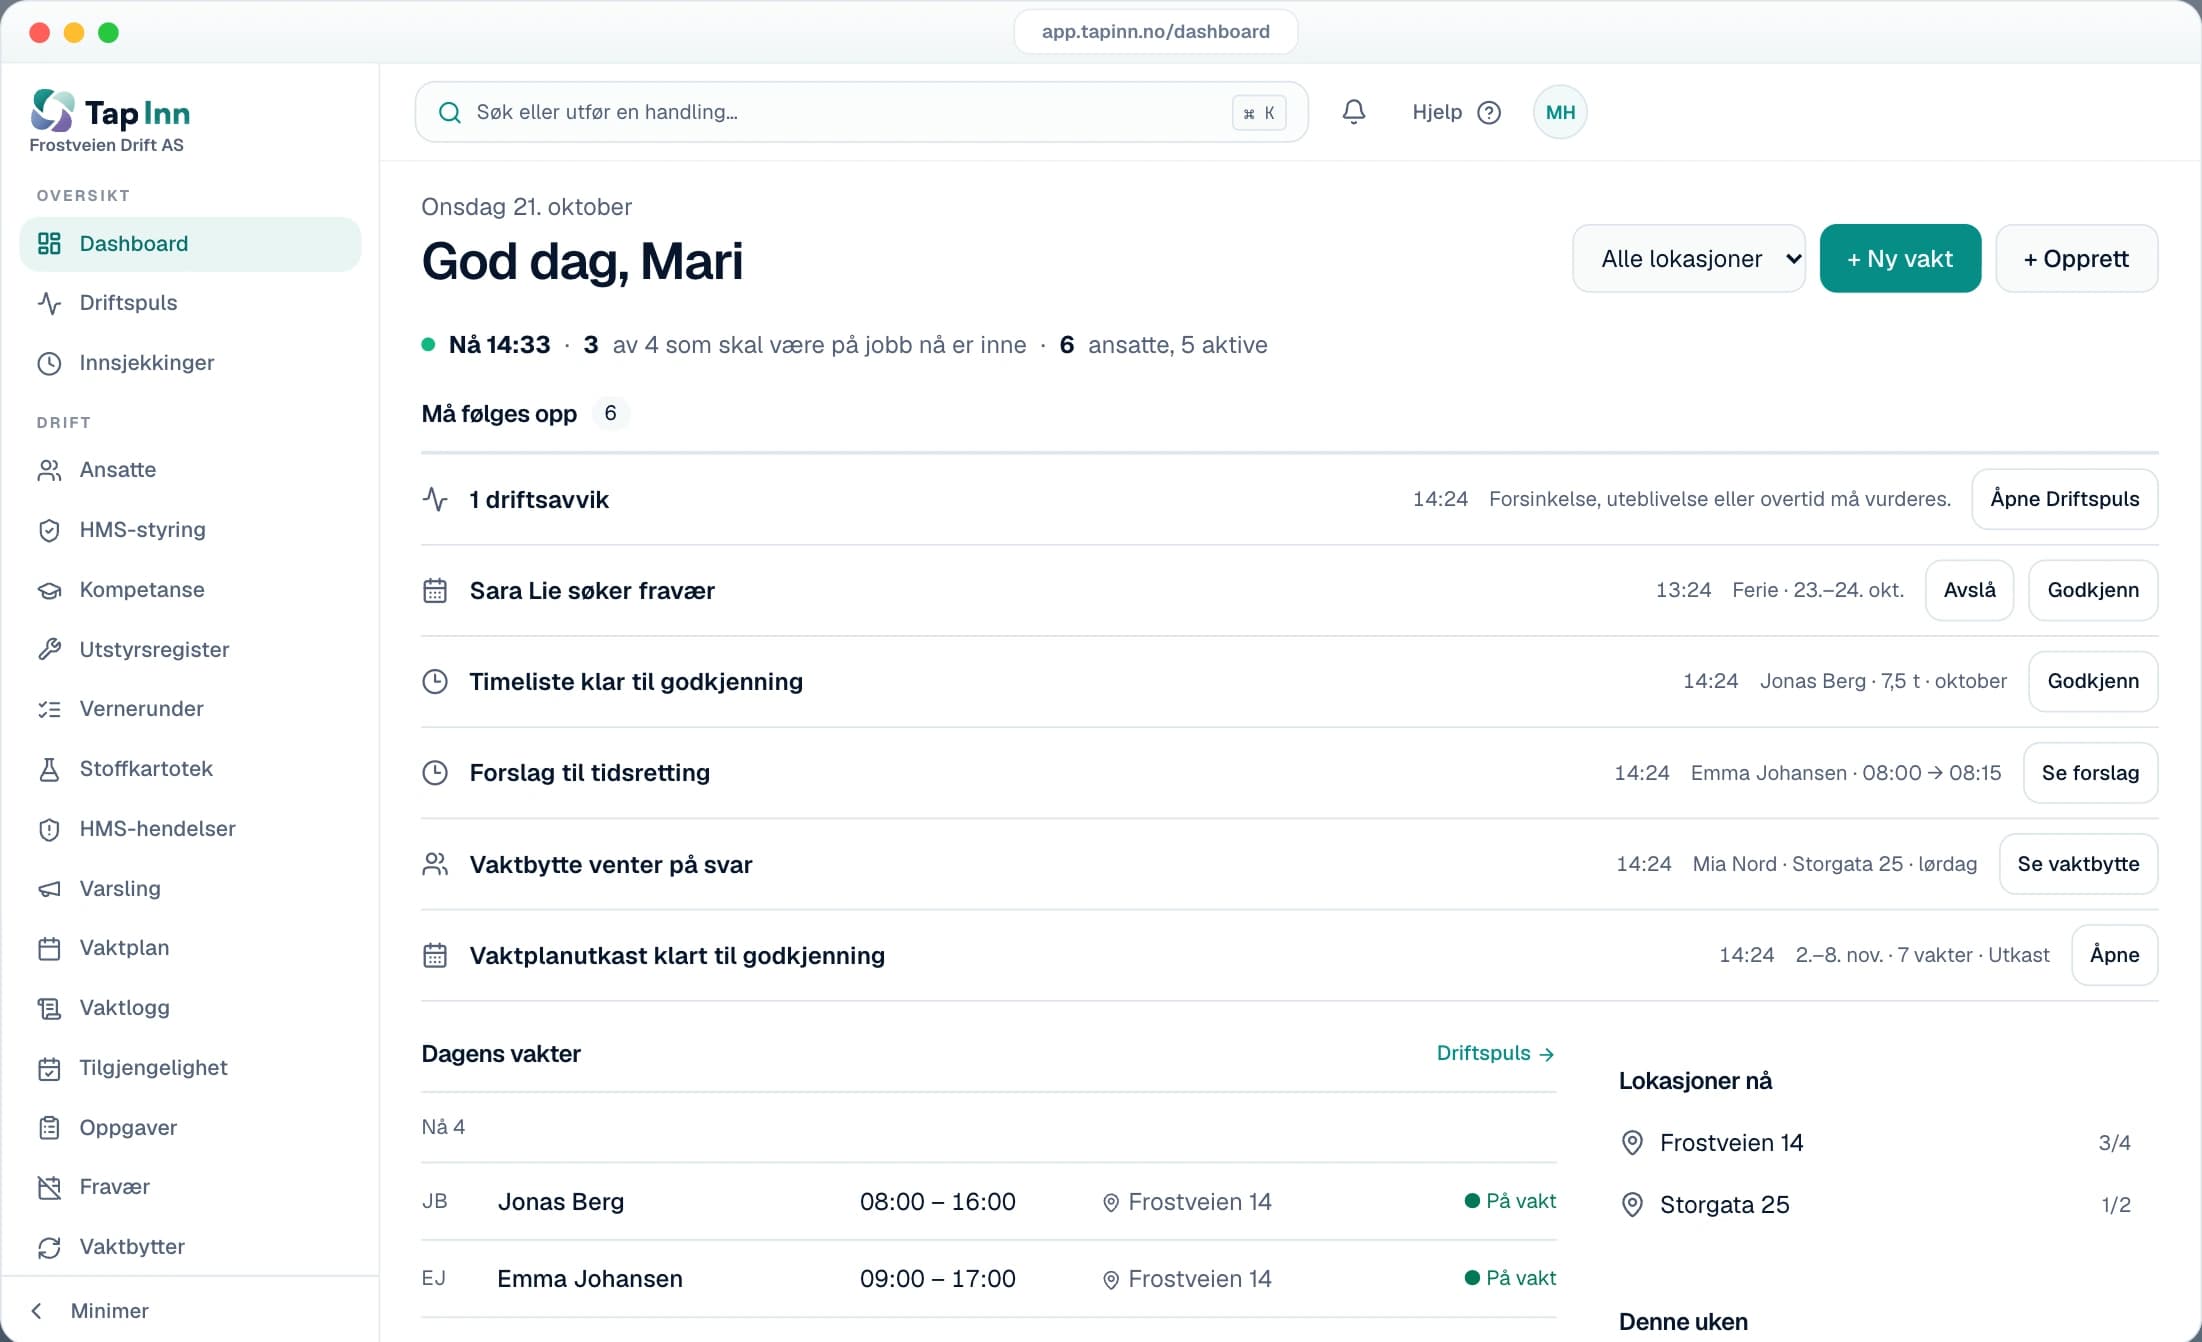2202x1342 pixels.
Task: Click Åpne Driftspuls button
Action: click(x=2064, y=499)
